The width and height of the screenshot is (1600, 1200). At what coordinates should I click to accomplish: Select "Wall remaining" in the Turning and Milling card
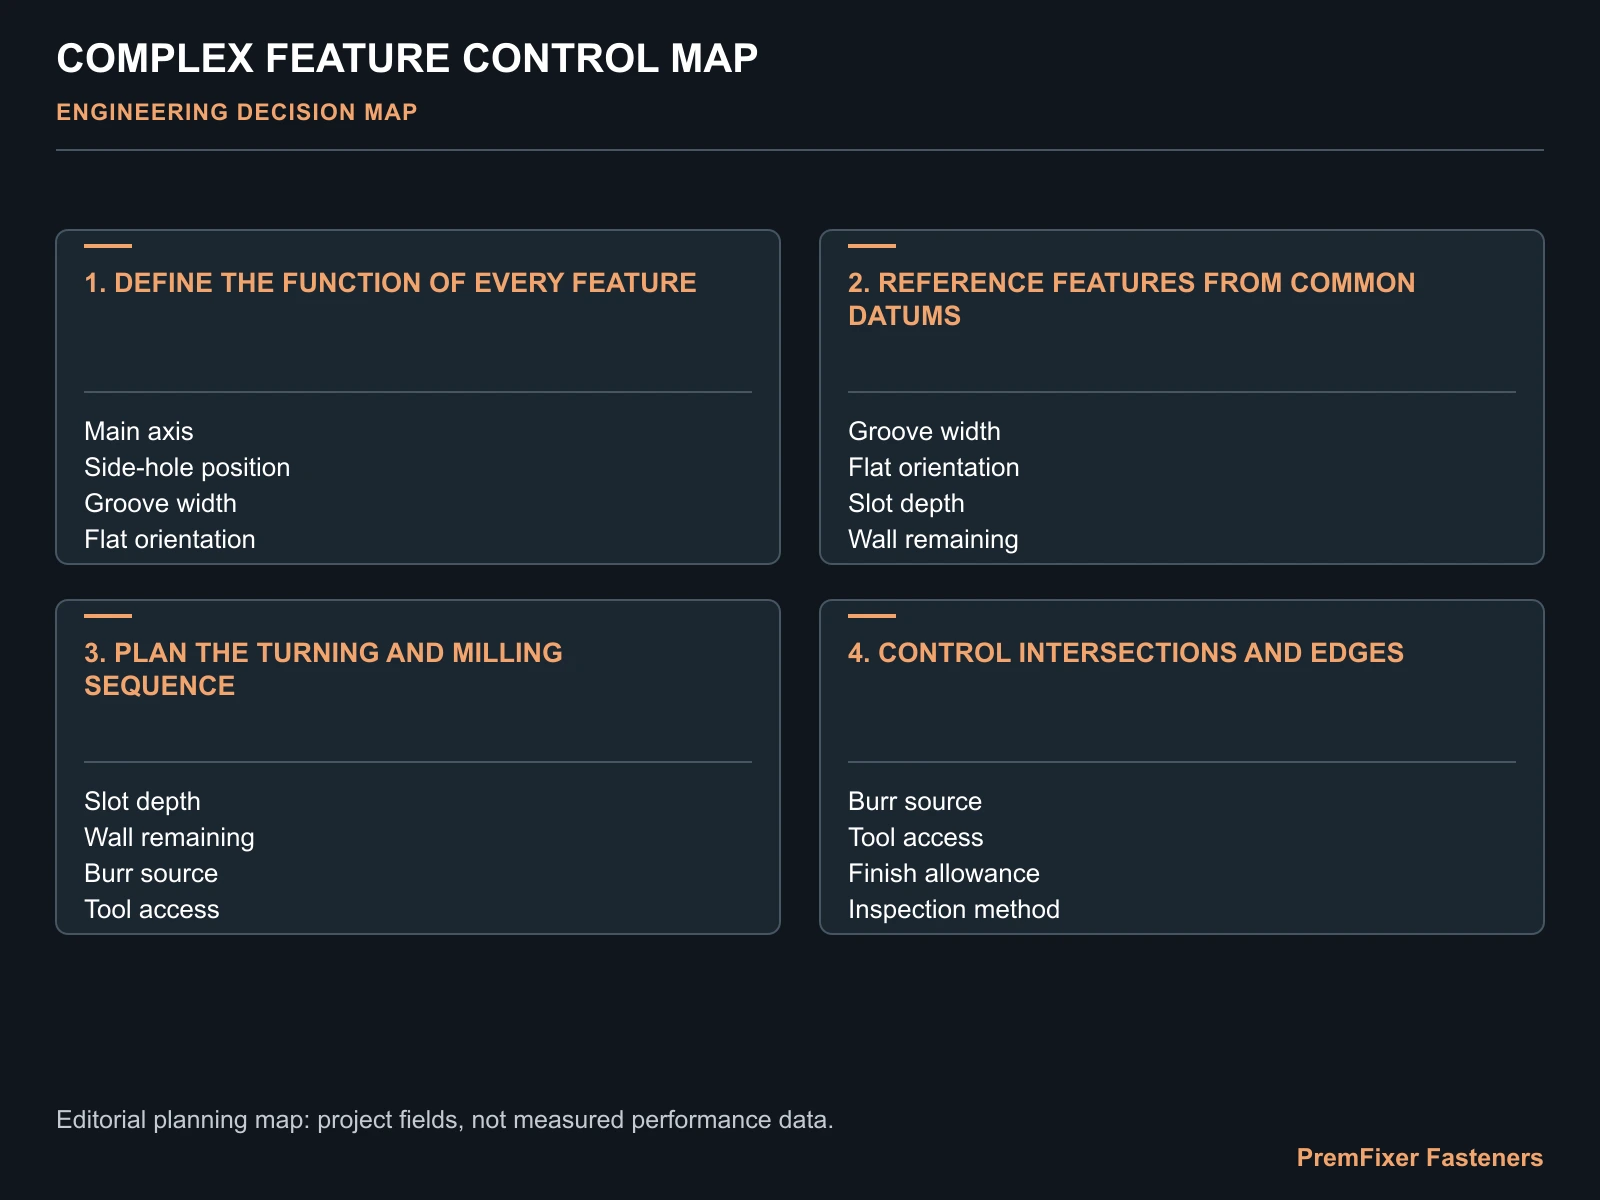[x=169, y=837]
